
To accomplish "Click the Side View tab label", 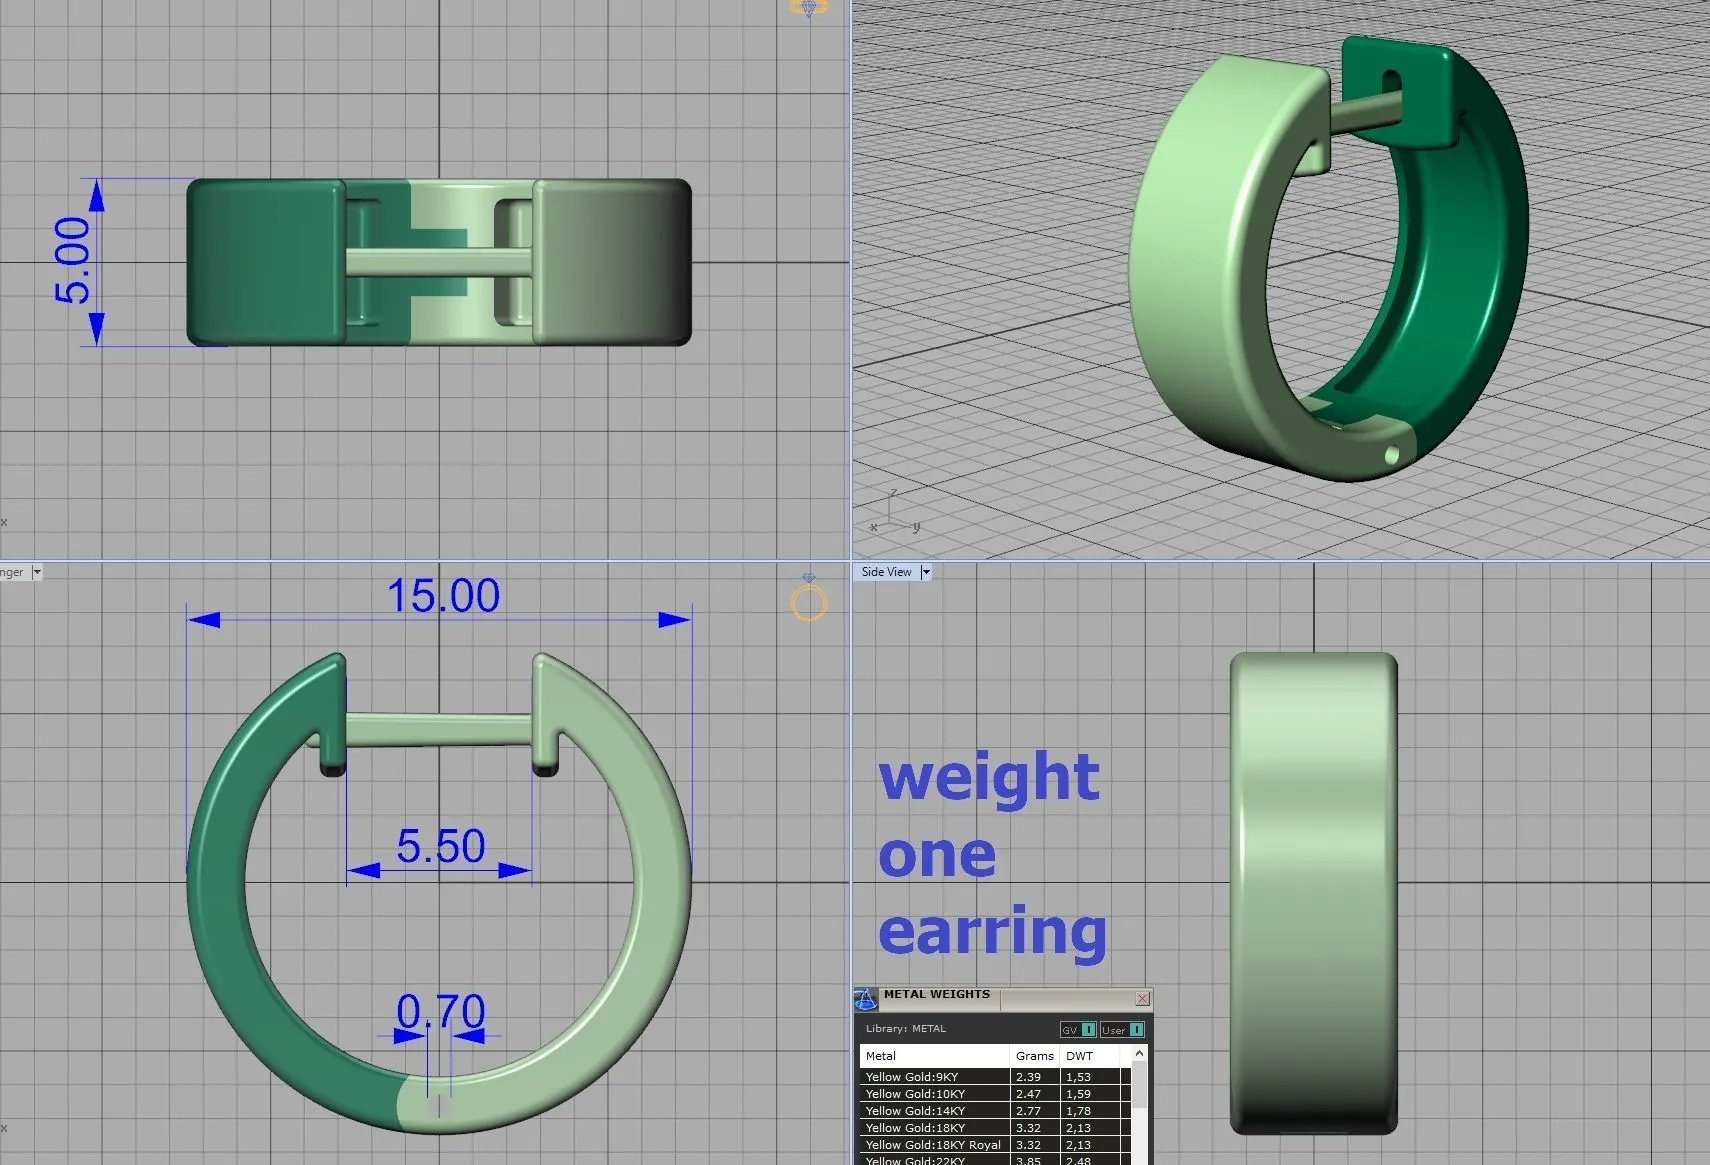I will click(886, 572).
